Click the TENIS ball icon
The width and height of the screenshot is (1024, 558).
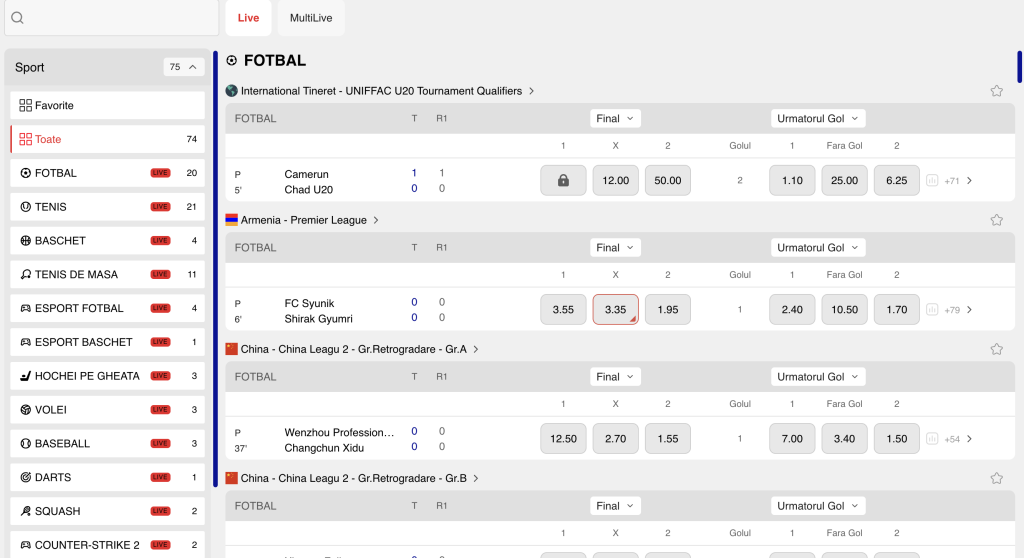(x=25, y=206)
